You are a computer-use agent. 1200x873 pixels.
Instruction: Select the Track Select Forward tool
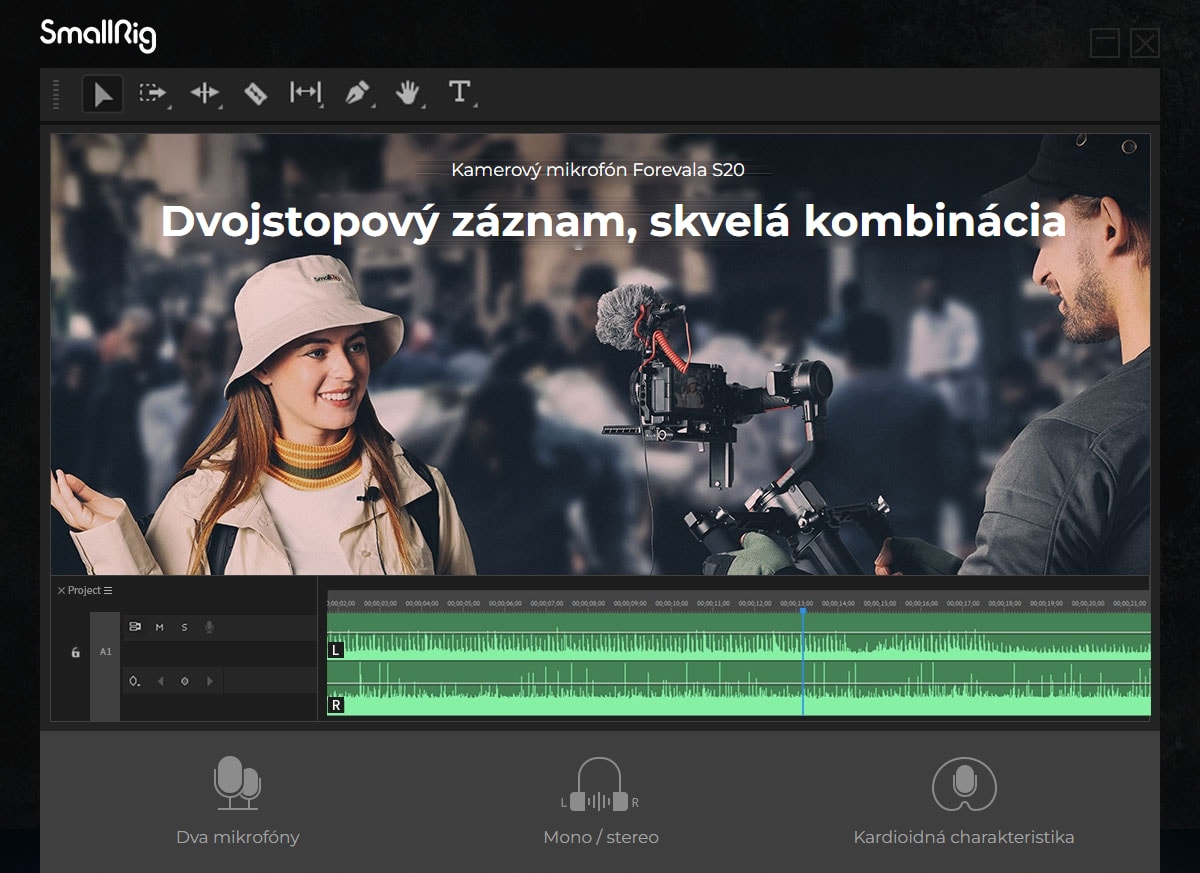pos(153,93)
